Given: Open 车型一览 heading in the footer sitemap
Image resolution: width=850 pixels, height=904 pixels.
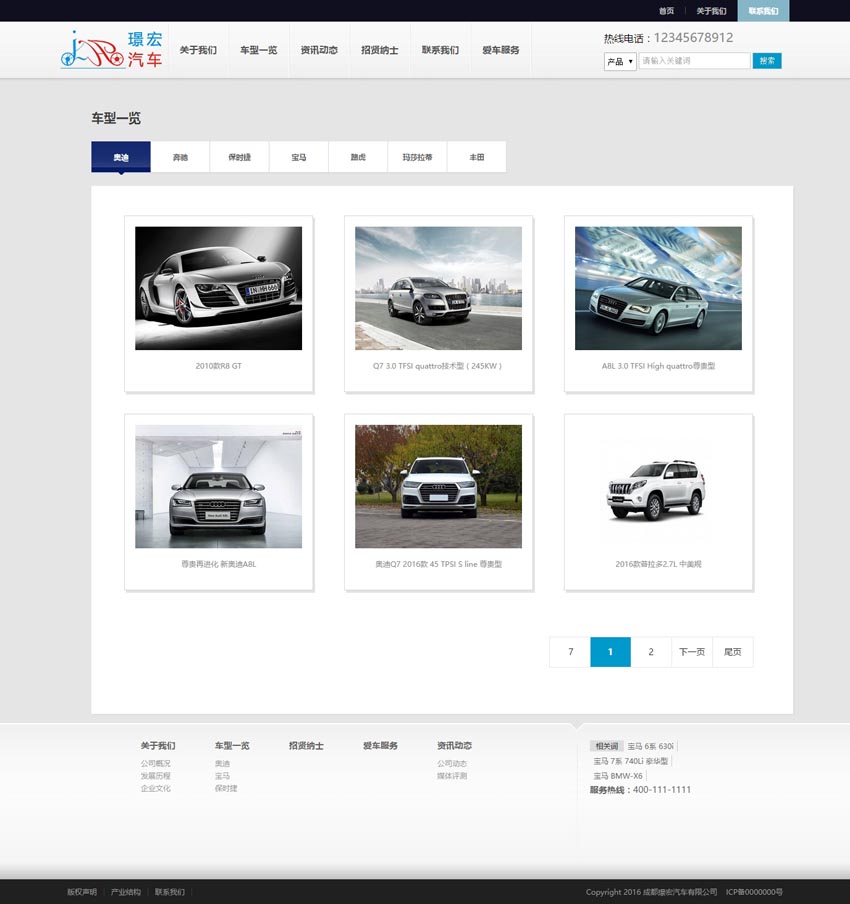Looking at the screenshot, I should (x=232, y=745).
